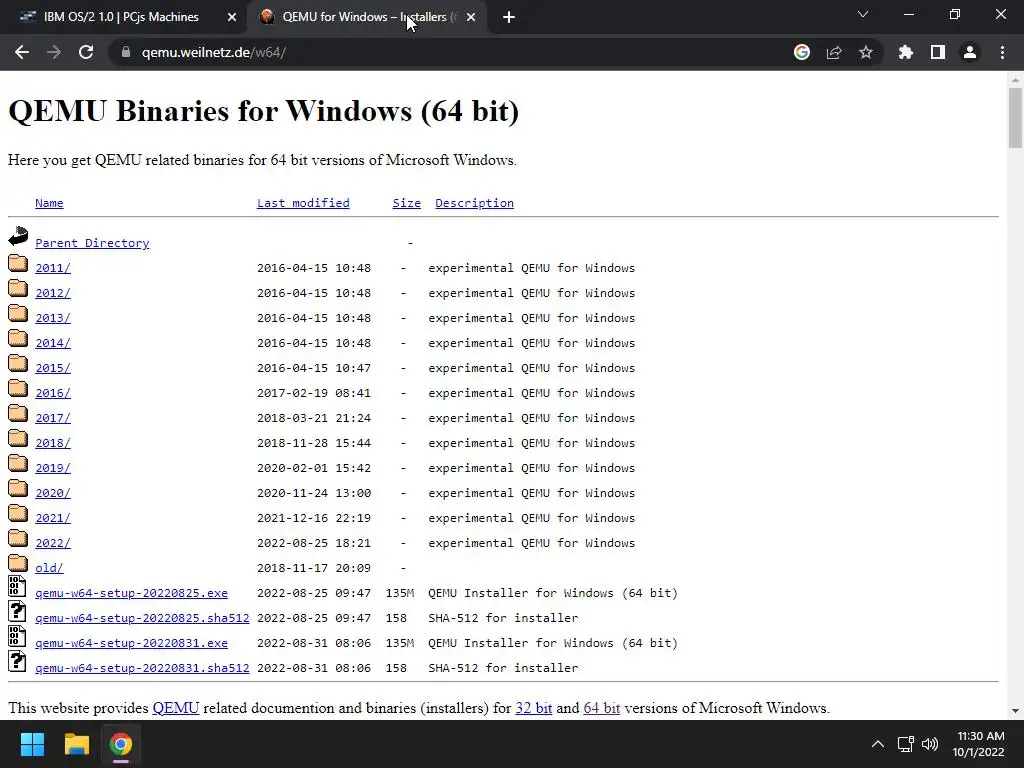Open volume control in tray
Viewport: 1024px width, 768px height.
930,744
